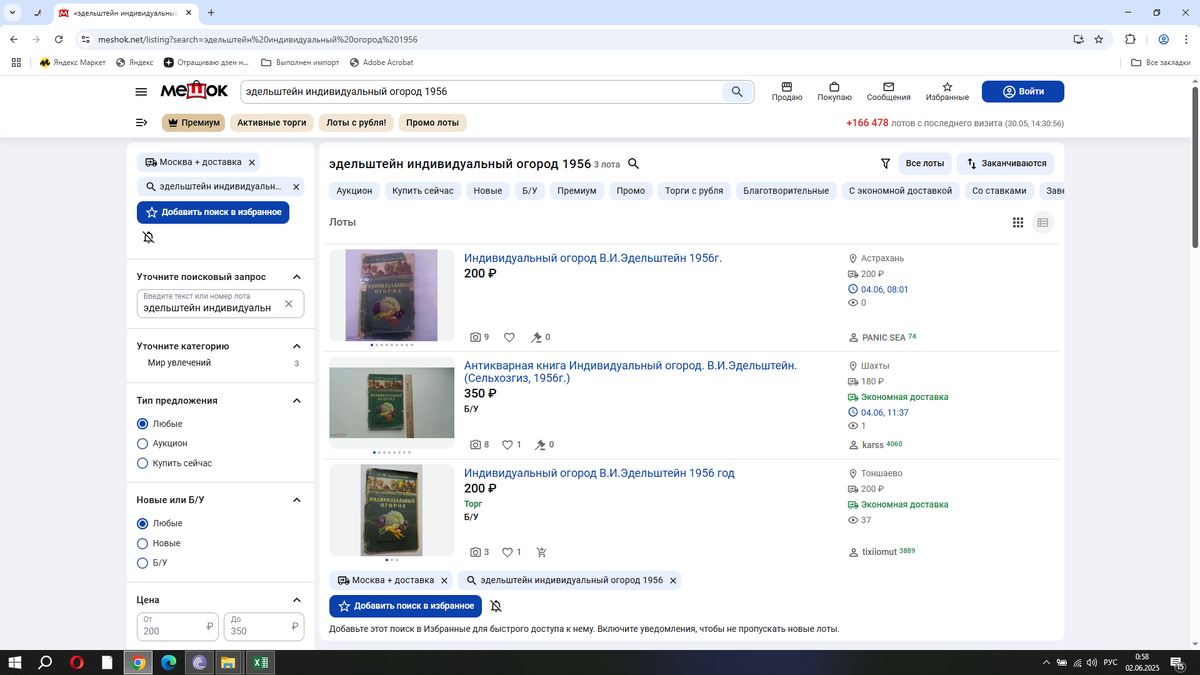Click the Войти login button
The image size is (1200, 675).
point(1022,92)
